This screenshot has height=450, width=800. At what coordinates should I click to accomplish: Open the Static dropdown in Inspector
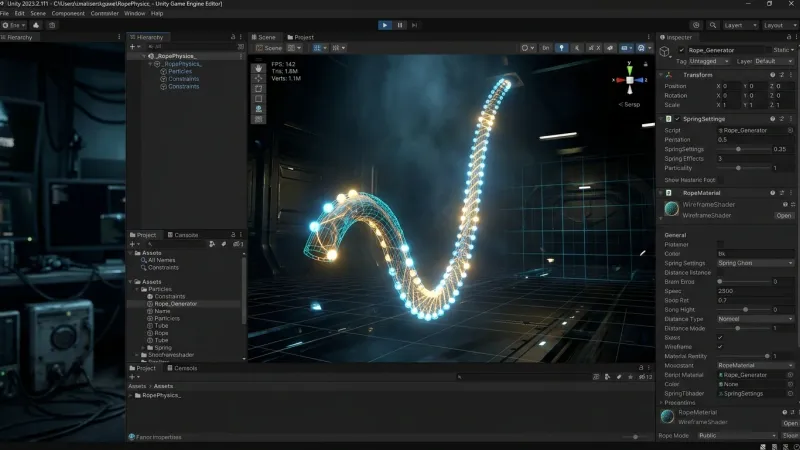[783, 50]
